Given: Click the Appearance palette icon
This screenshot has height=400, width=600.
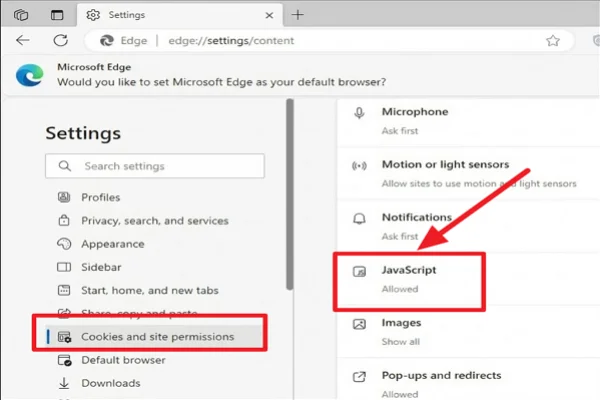Looking at the screenshot, I should 64,244.
